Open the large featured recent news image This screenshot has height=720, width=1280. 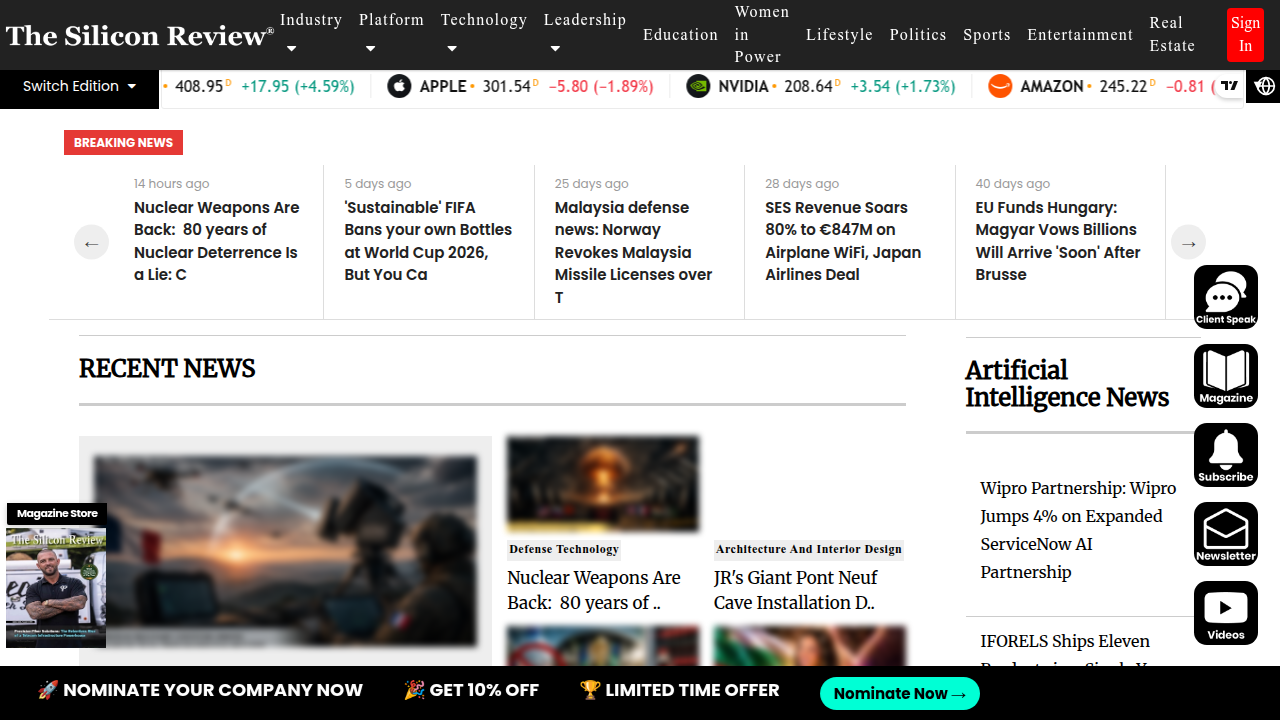[285, 550]
